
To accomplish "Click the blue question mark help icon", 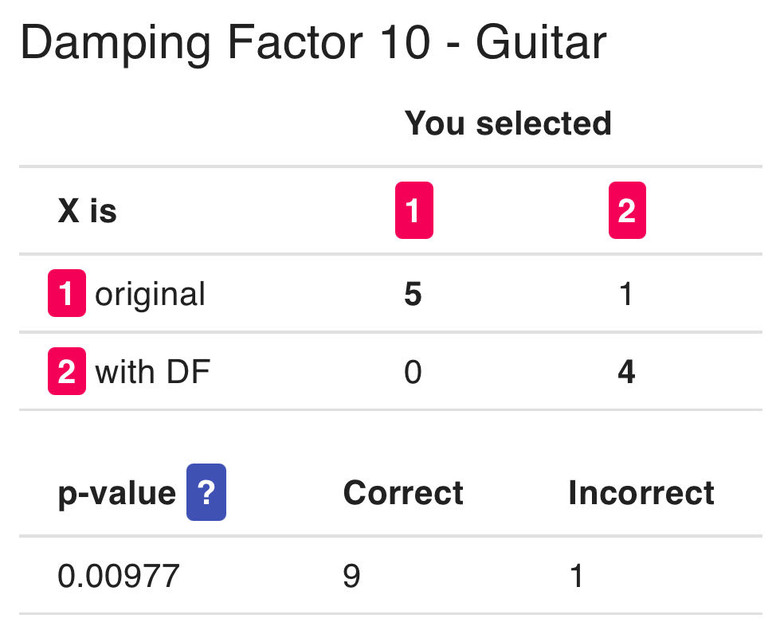I will 206,492.
